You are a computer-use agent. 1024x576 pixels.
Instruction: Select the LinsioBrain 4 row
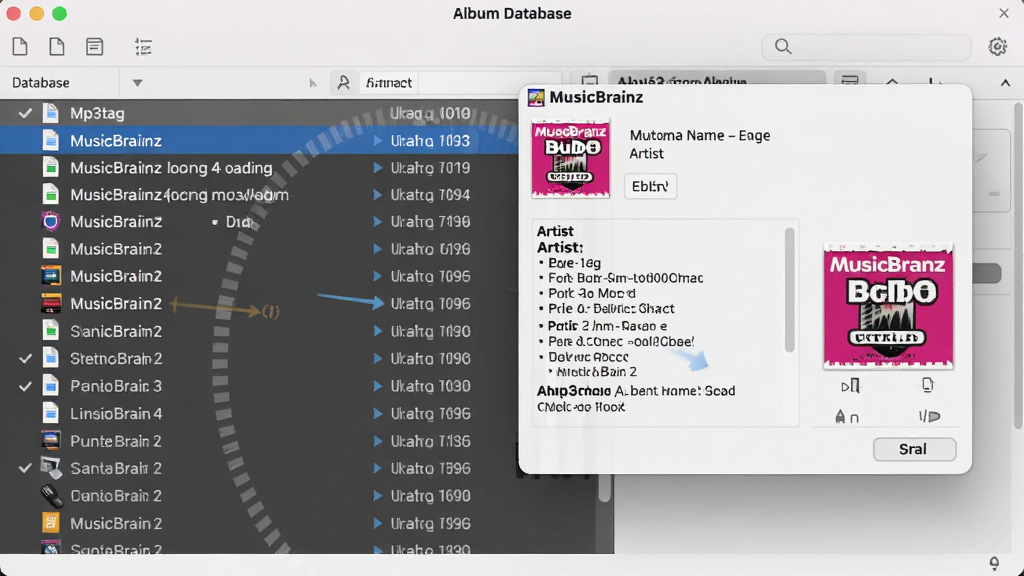(259, 413)
